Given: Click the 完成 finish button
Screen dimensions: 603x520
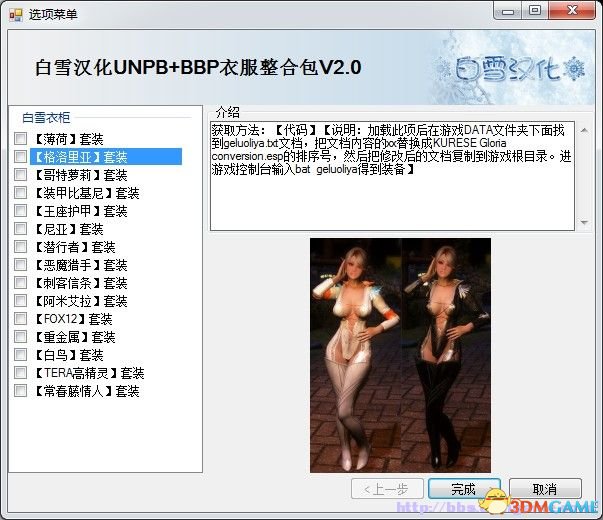Looking at the screenshot, I should pyautogui.click(x=464, y=489).
